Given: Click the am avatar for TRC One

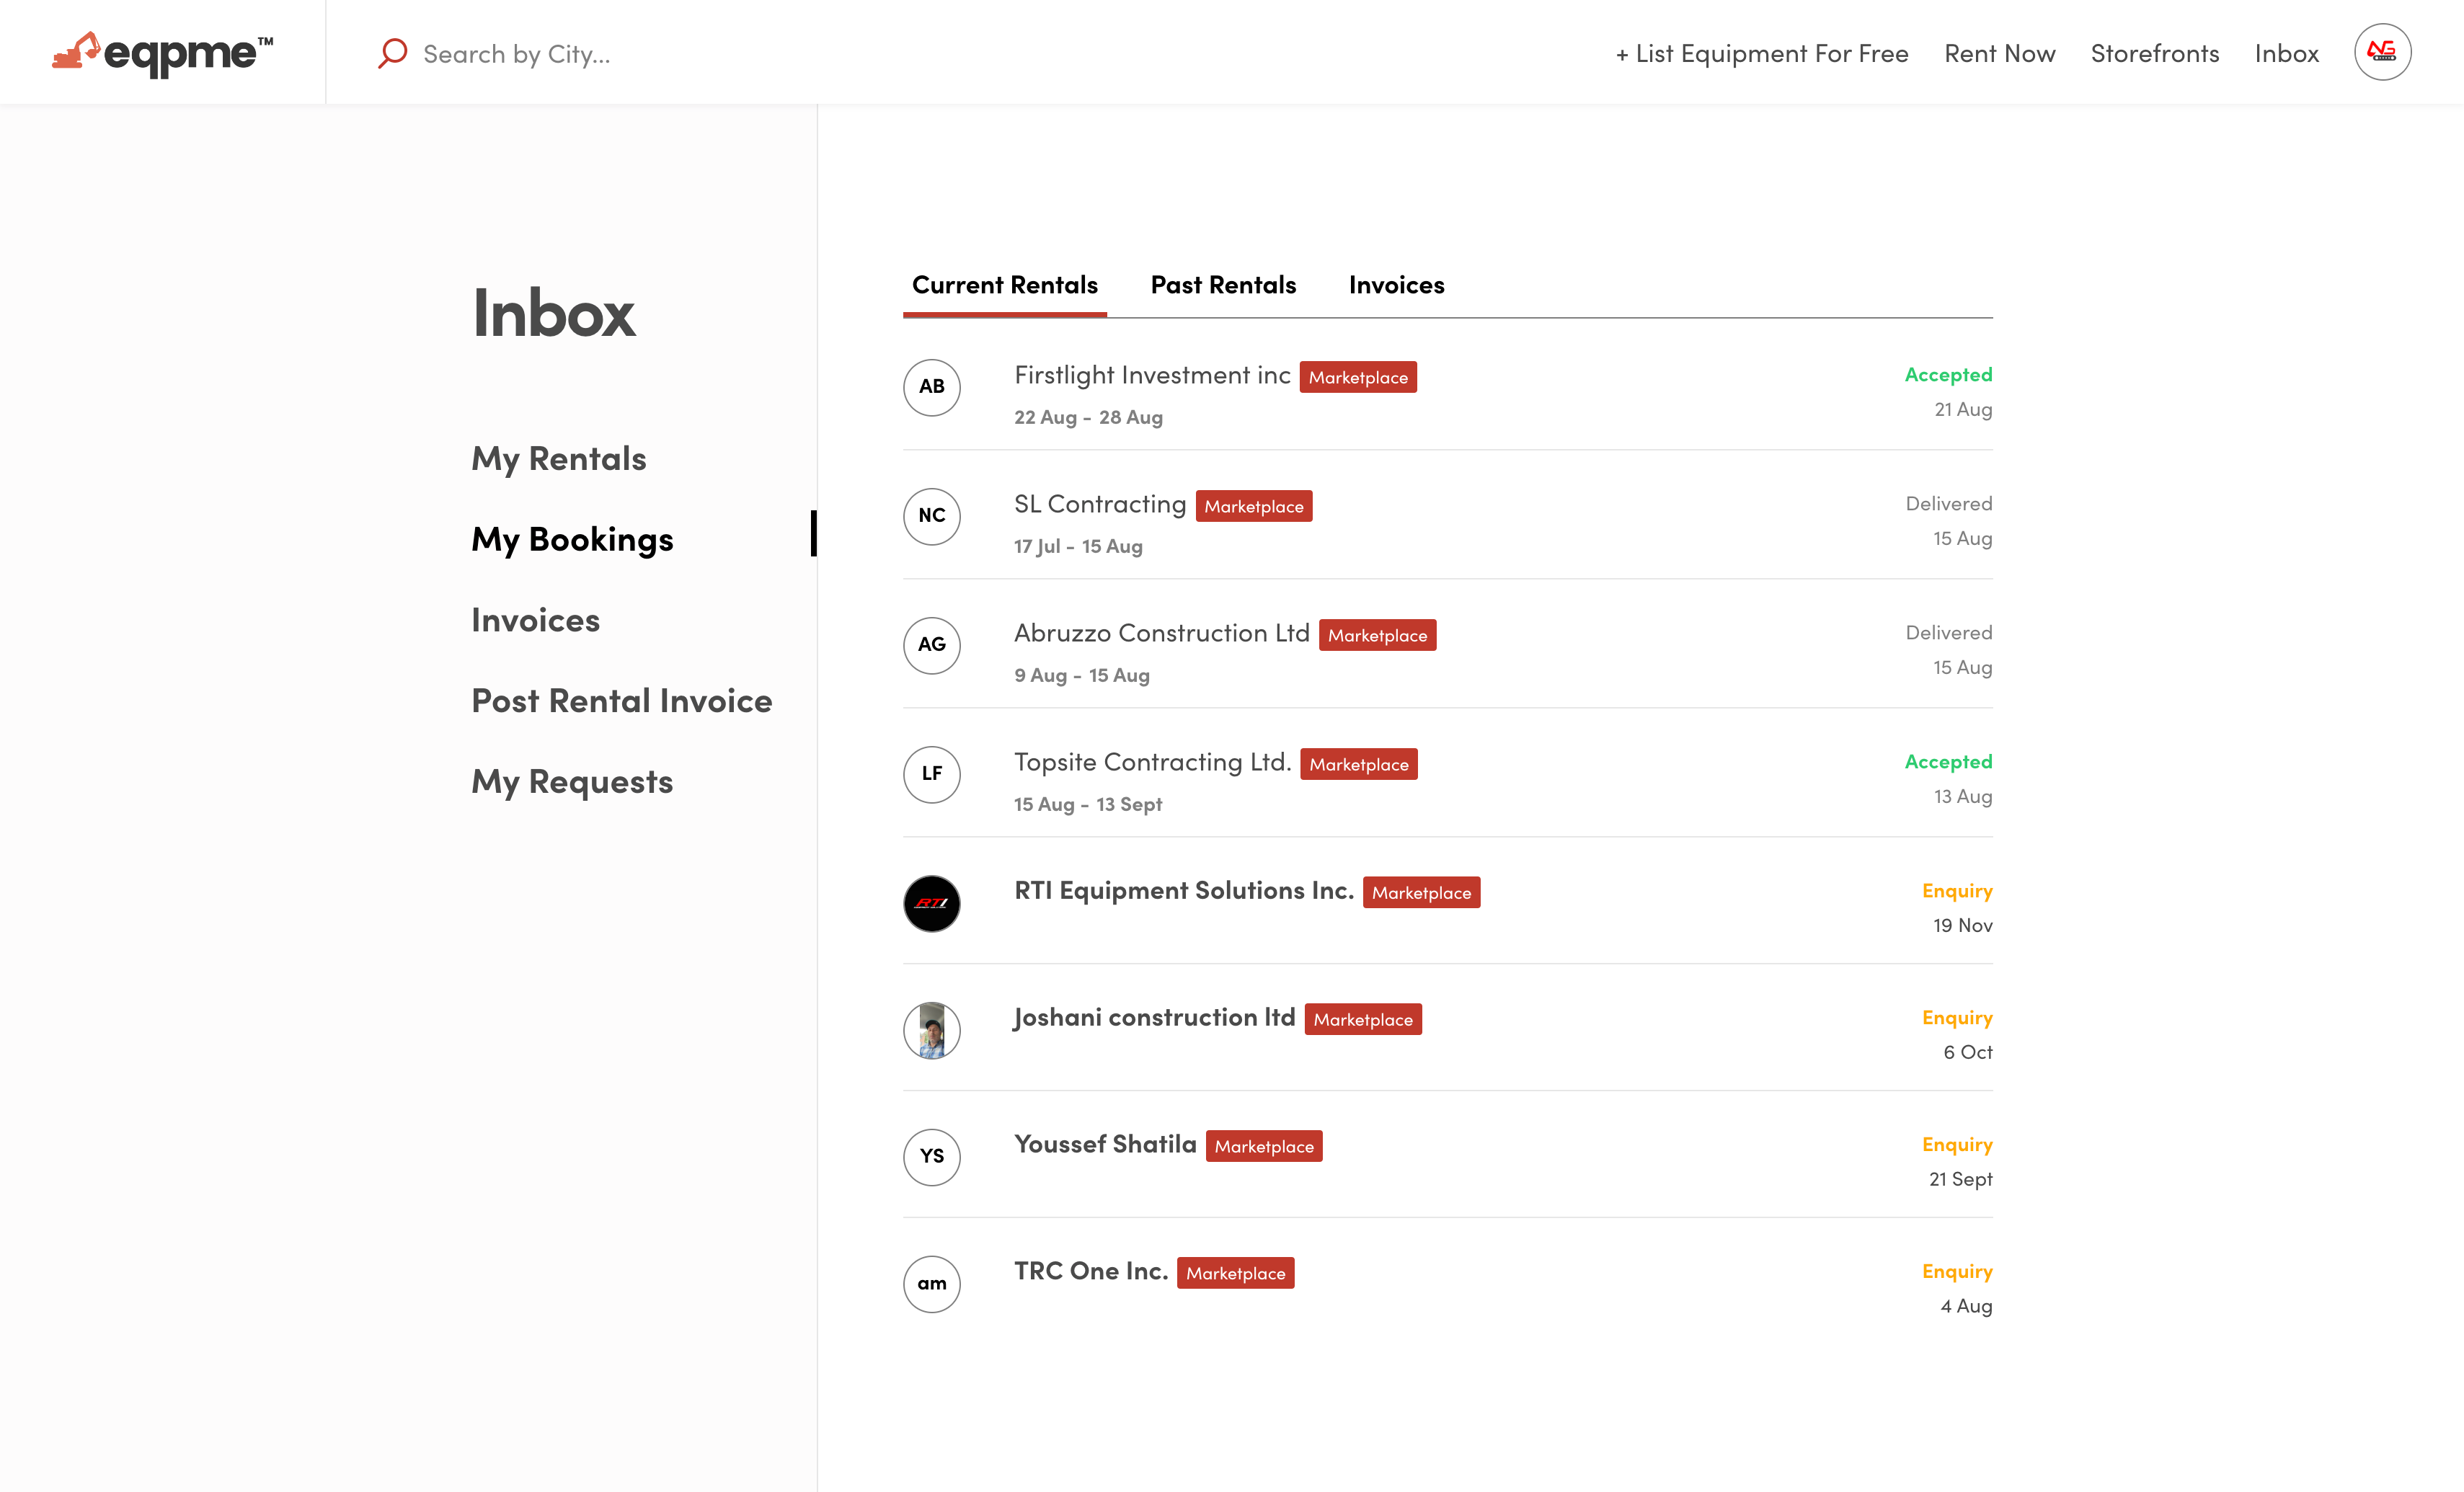Looking at the screenshot, I should click(931, 1284).
